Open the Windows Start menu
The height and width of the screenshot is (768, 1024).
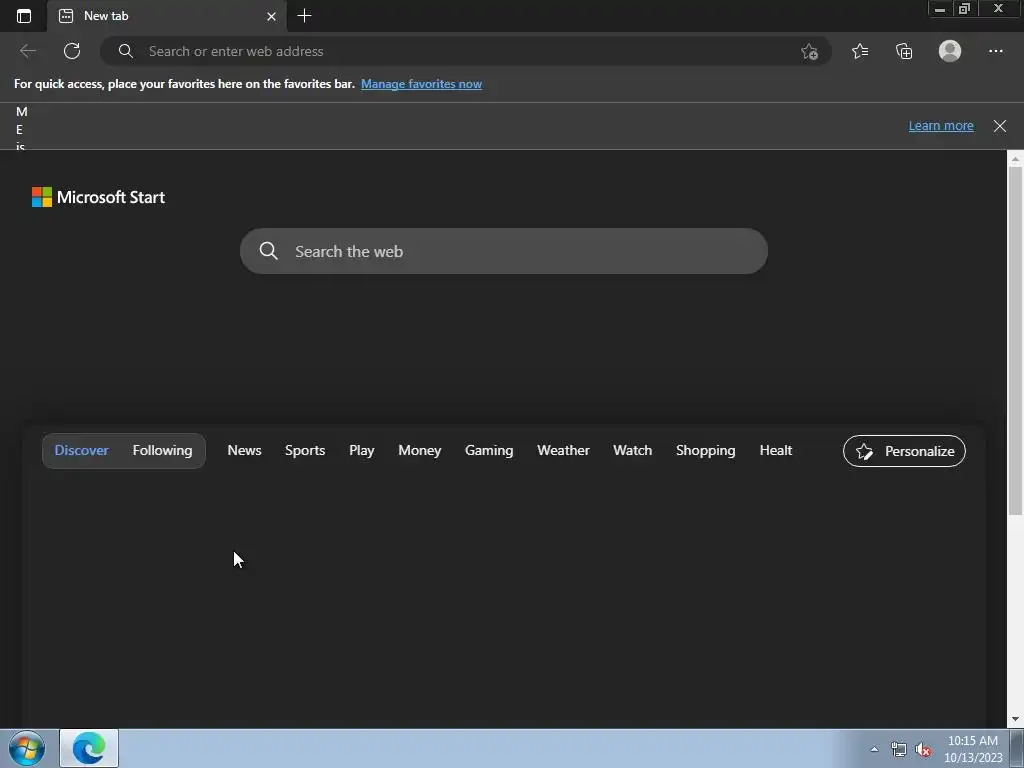(27, 748)
